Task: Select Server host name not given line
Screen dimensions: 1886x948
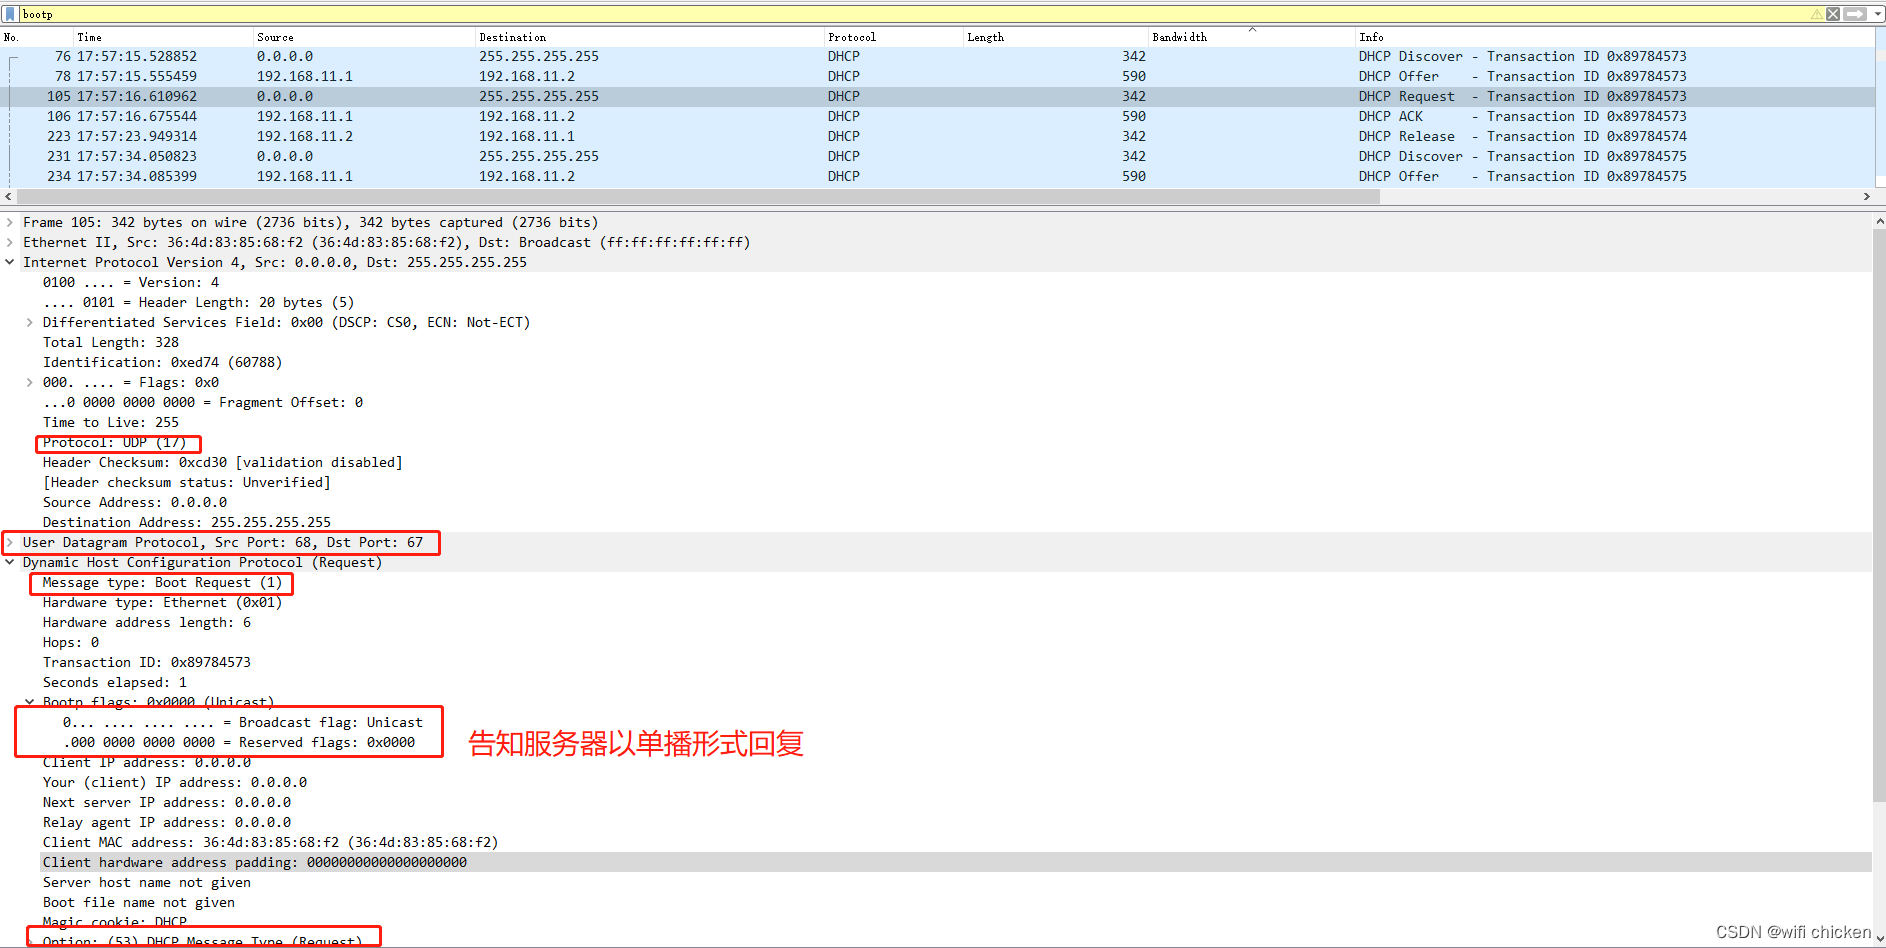Action: click(x=147, y=882)
